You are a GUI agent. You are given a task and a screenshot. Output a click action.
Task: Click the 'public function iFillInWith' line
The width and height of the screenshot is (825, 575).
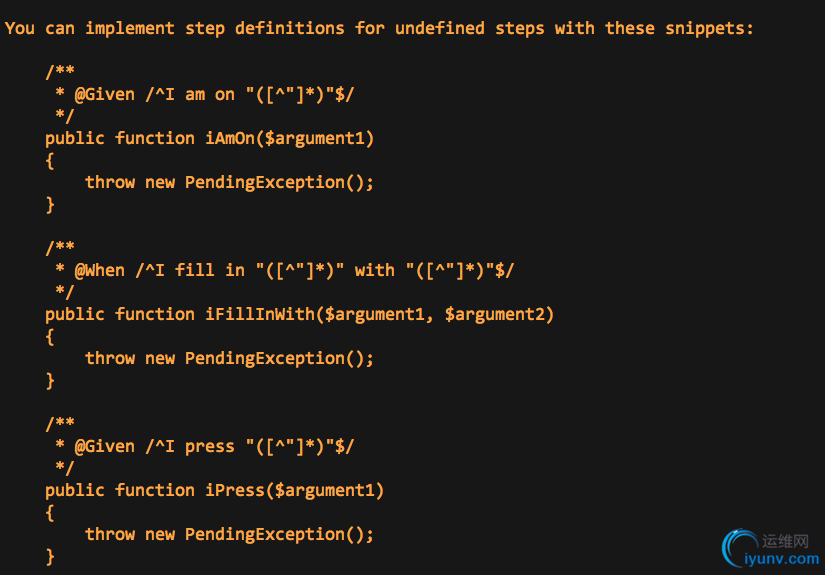point(299,315)
